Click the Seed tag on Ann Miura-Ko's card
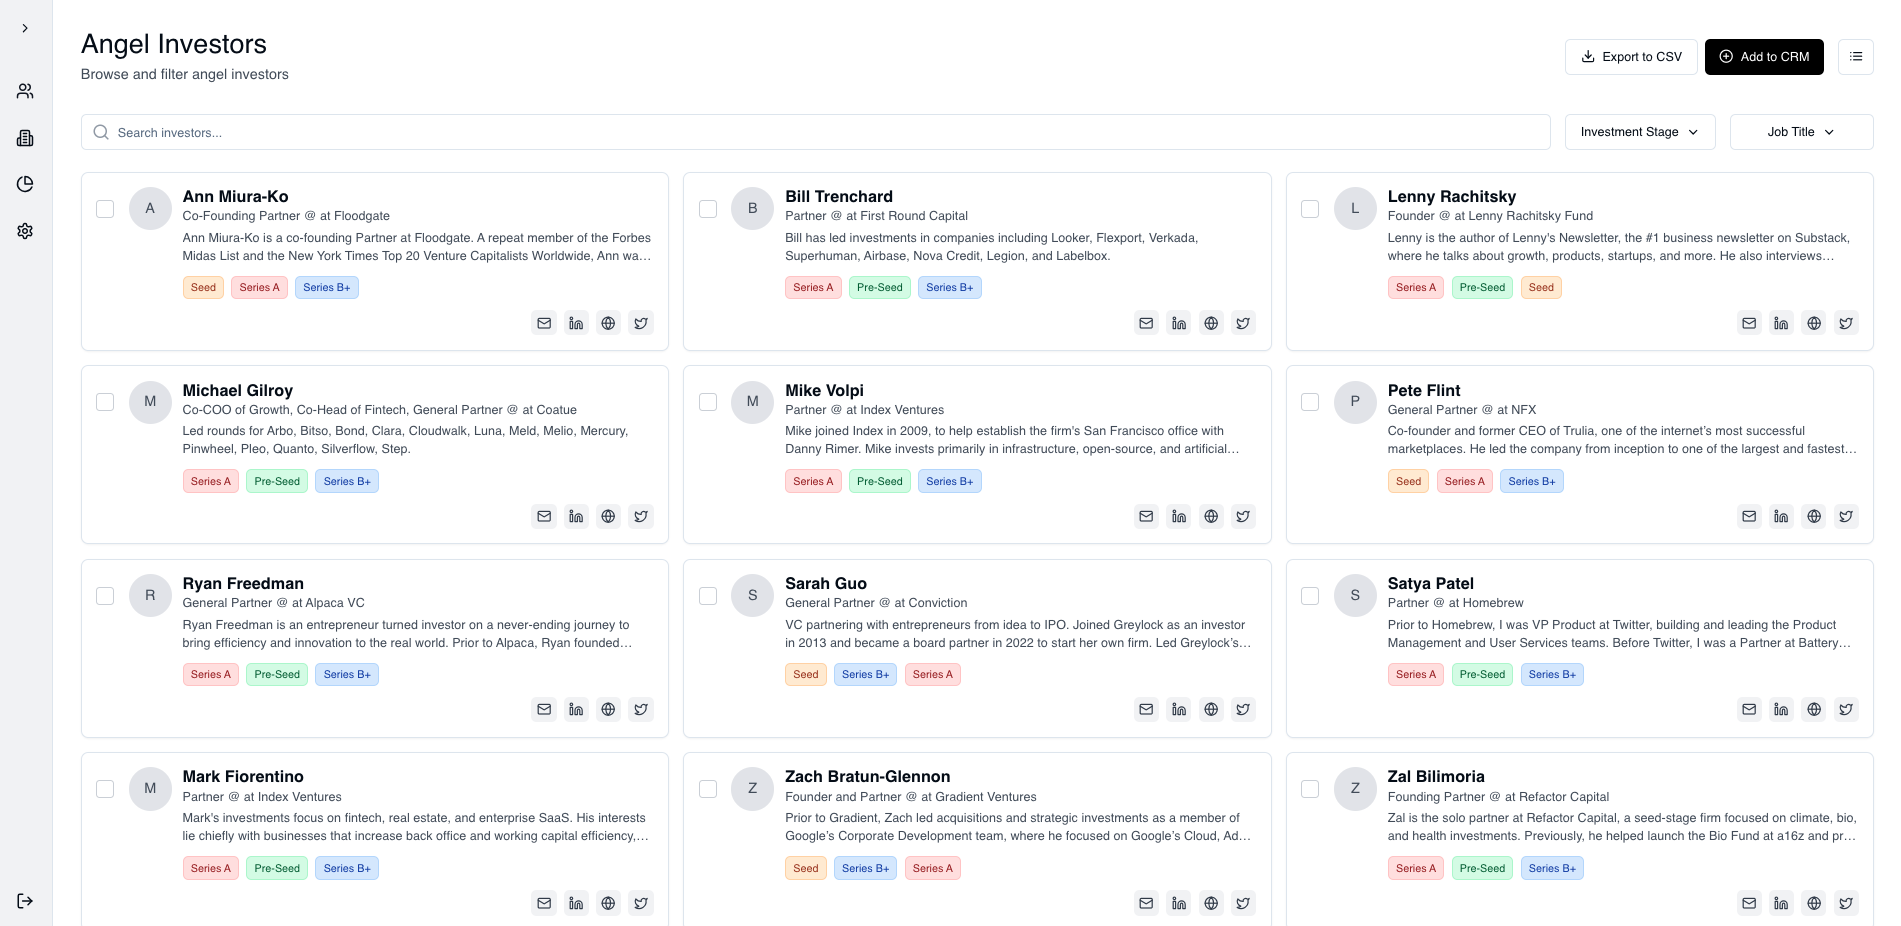This screenshot has height=926, width=1901. [203, 288]
